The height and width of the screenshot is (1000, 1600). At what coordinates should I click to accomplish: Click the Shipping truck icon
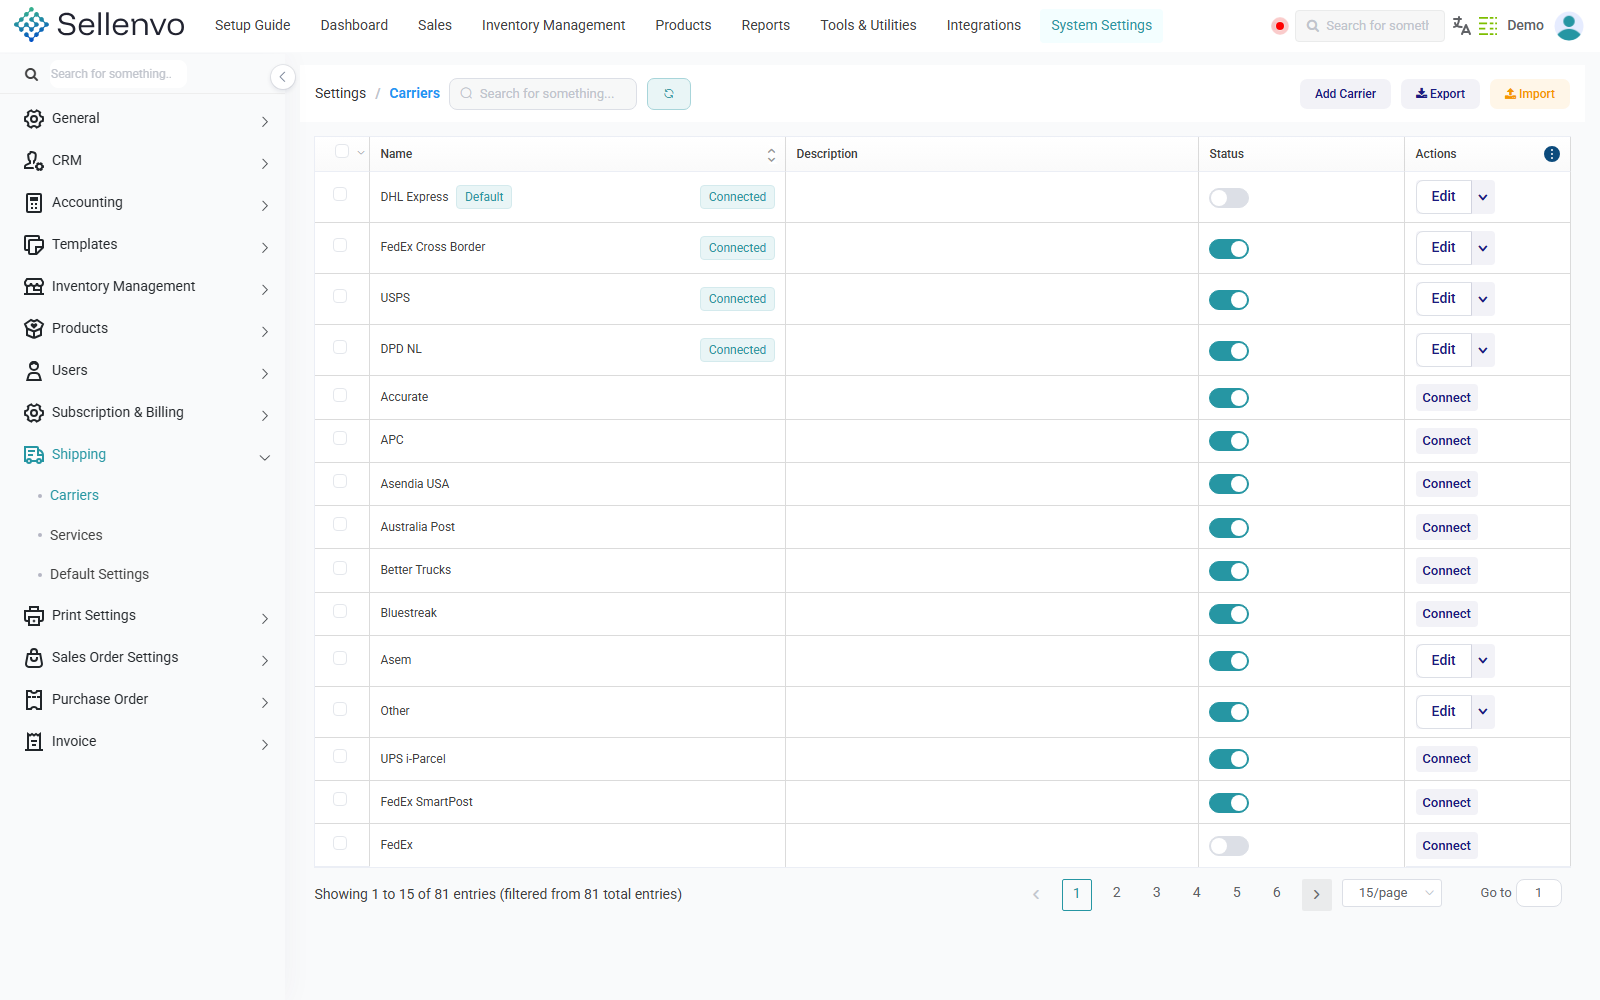point(34,455)
